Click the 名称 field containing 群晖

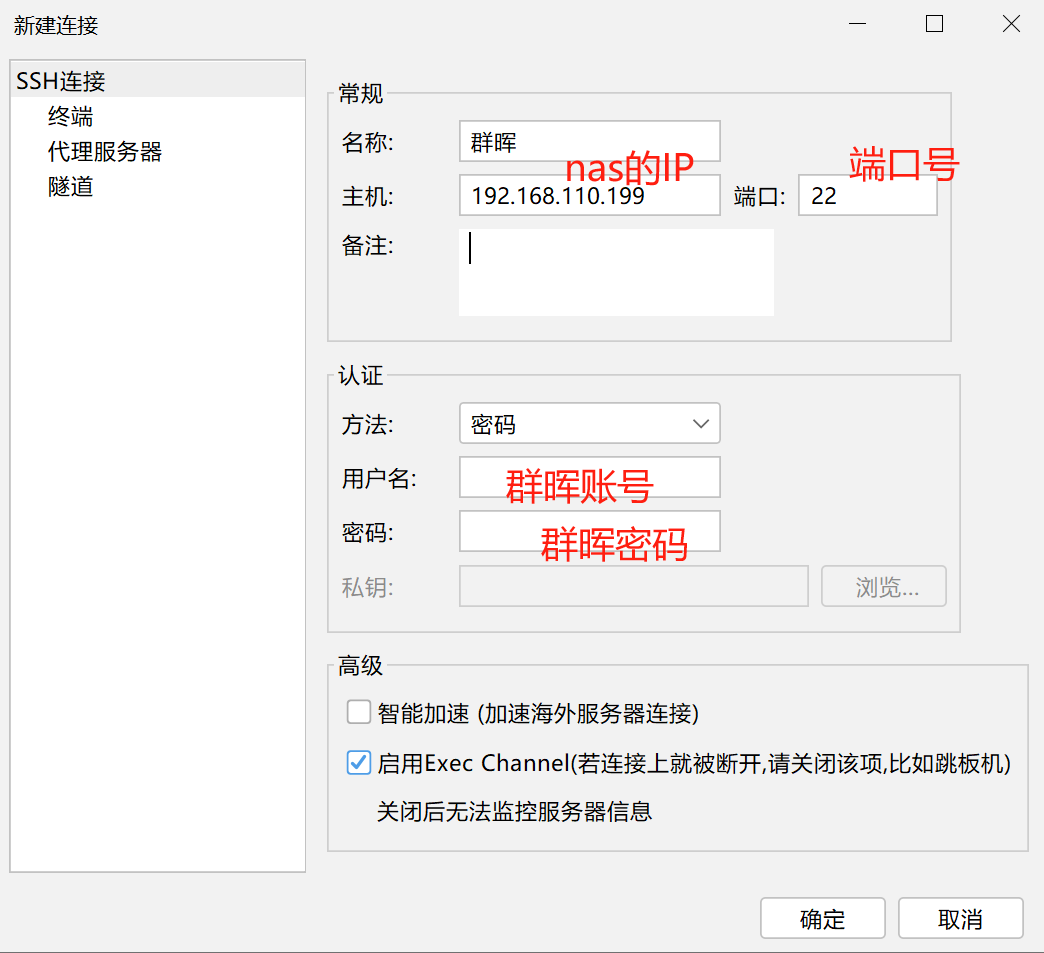tap(589, 142)
